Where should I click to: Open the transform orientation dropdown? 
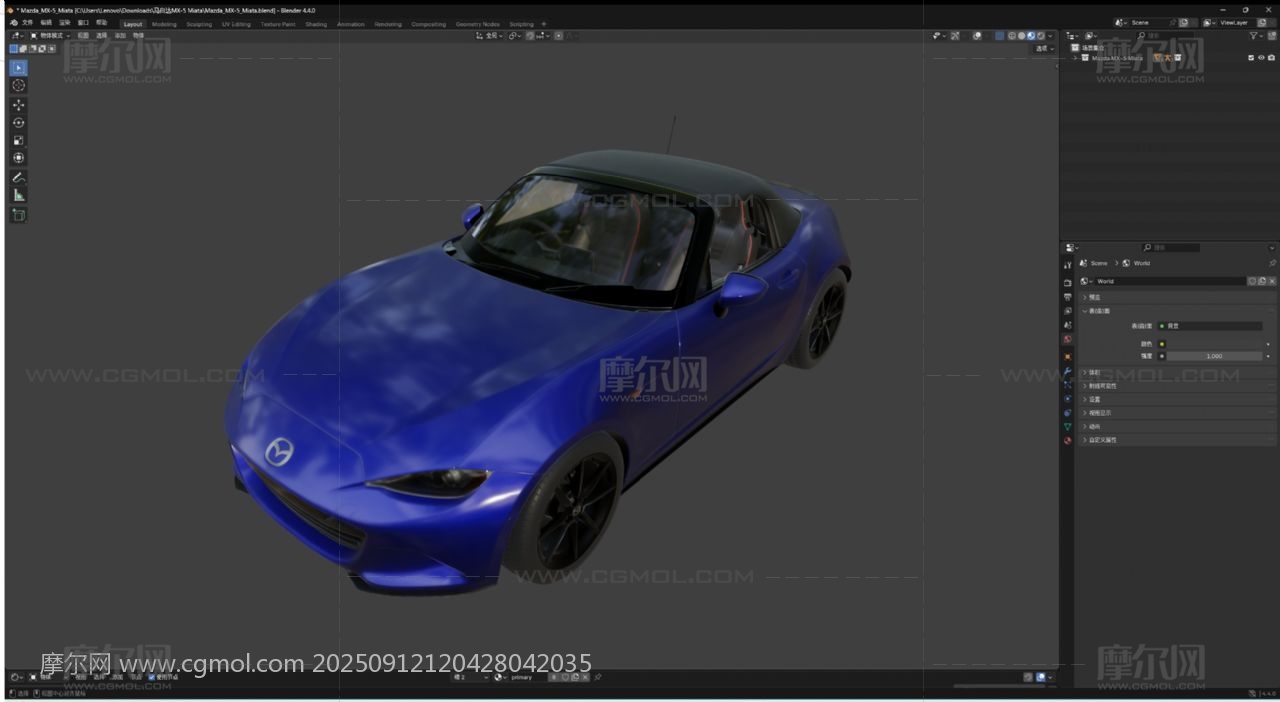click(491, 36)
